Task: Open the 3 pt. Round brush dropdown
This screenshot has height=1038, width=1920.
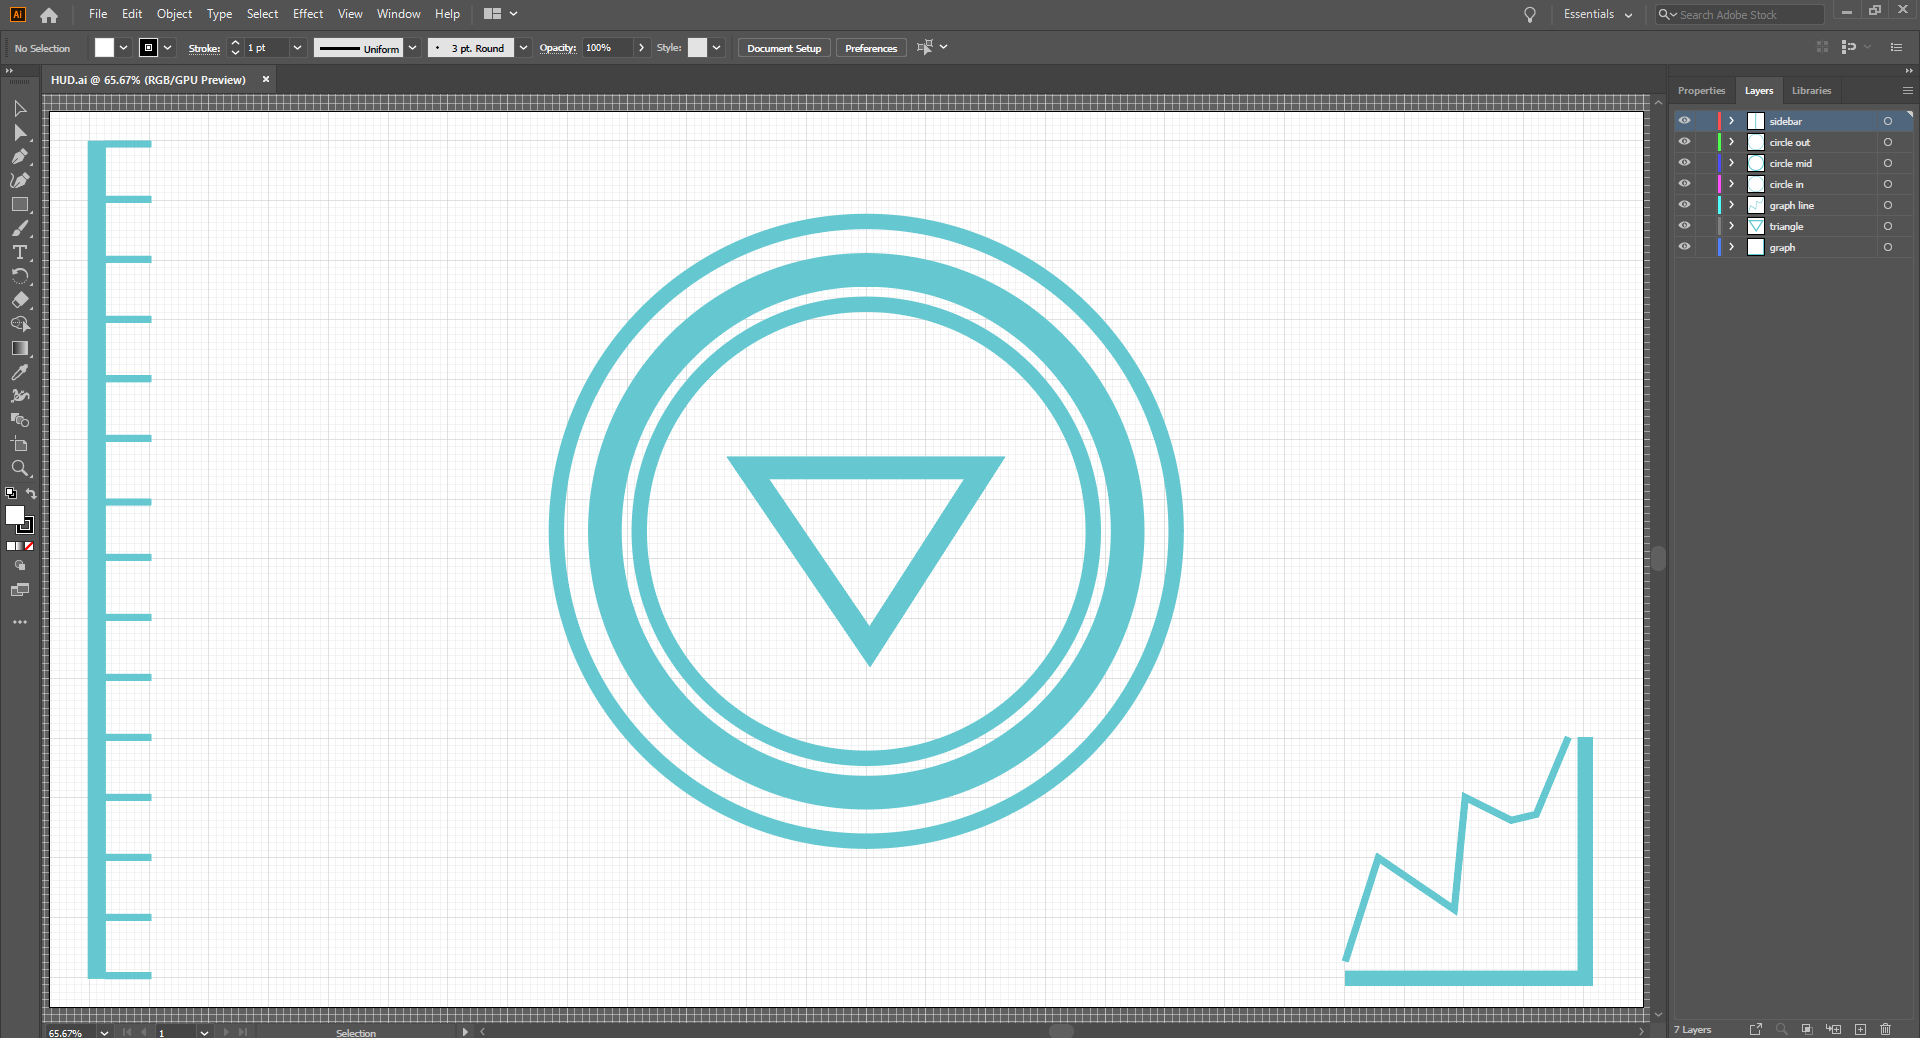Action: (523, 48)
